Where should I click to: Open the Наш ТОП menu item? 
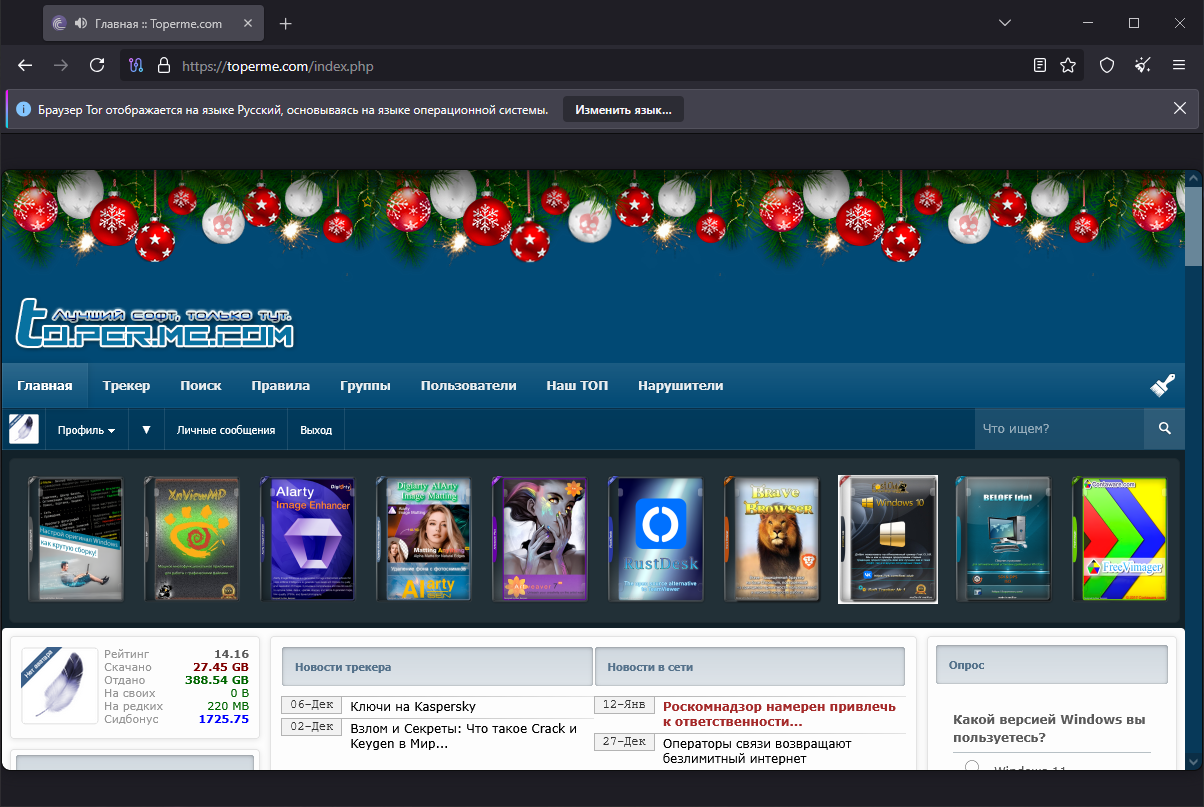click(577, 385)
